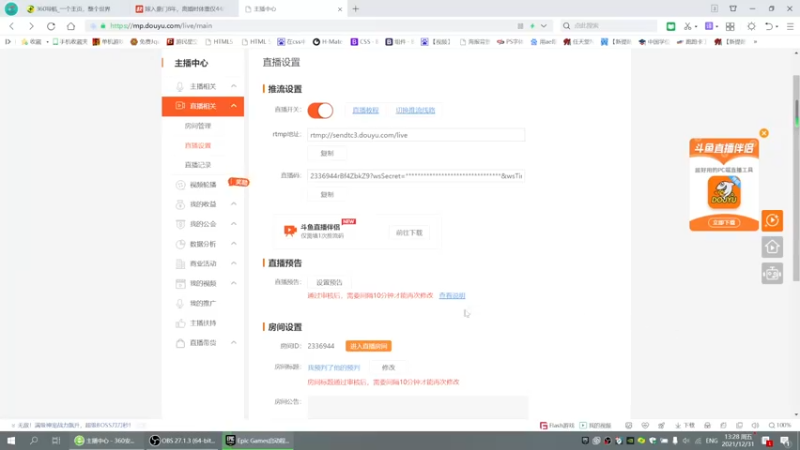Click the 视频轮播 icon in sidebar
This screenshot has height=450, width=800.
tap(180, 185)
